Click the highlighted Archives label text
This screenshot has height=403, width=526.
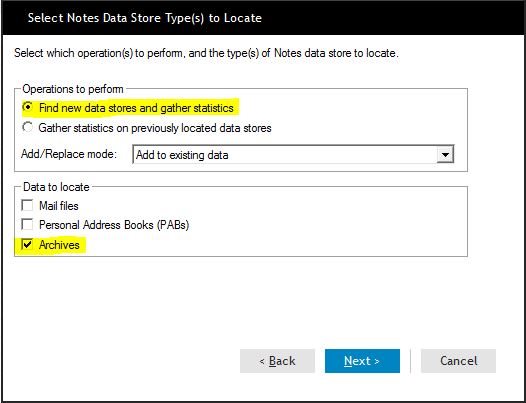[x=59, y=245]
